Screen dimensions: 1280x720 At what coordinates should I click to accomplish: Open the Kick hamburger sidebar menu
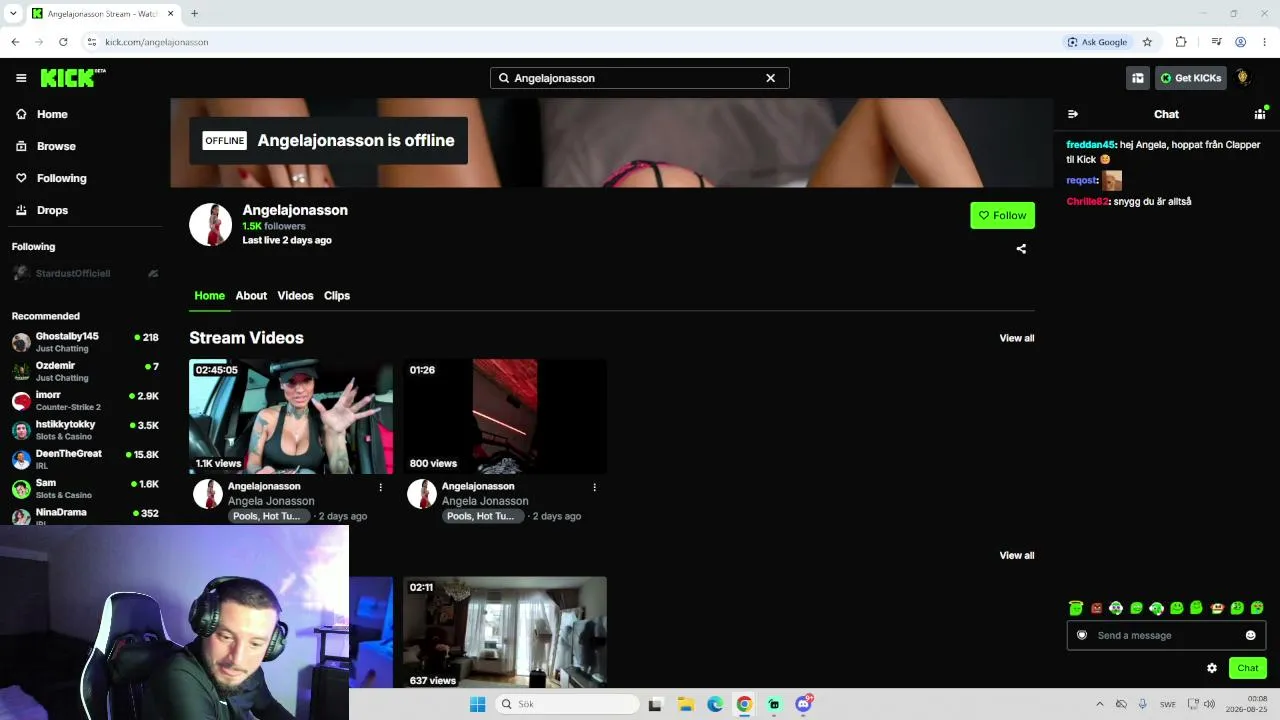tap(21, 78)
